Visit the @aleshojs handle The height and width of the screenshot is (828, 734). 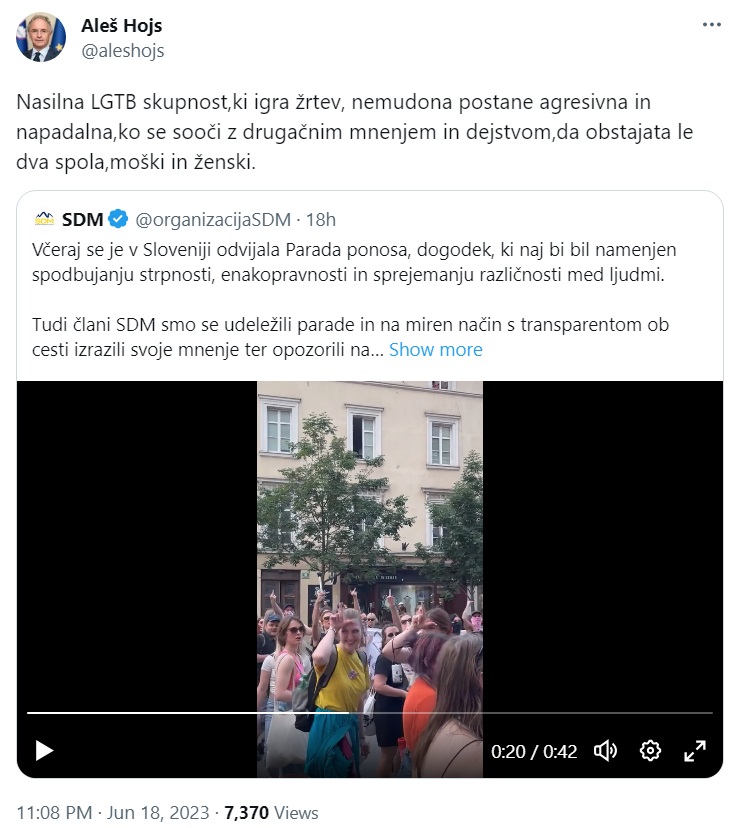(123, 51)
